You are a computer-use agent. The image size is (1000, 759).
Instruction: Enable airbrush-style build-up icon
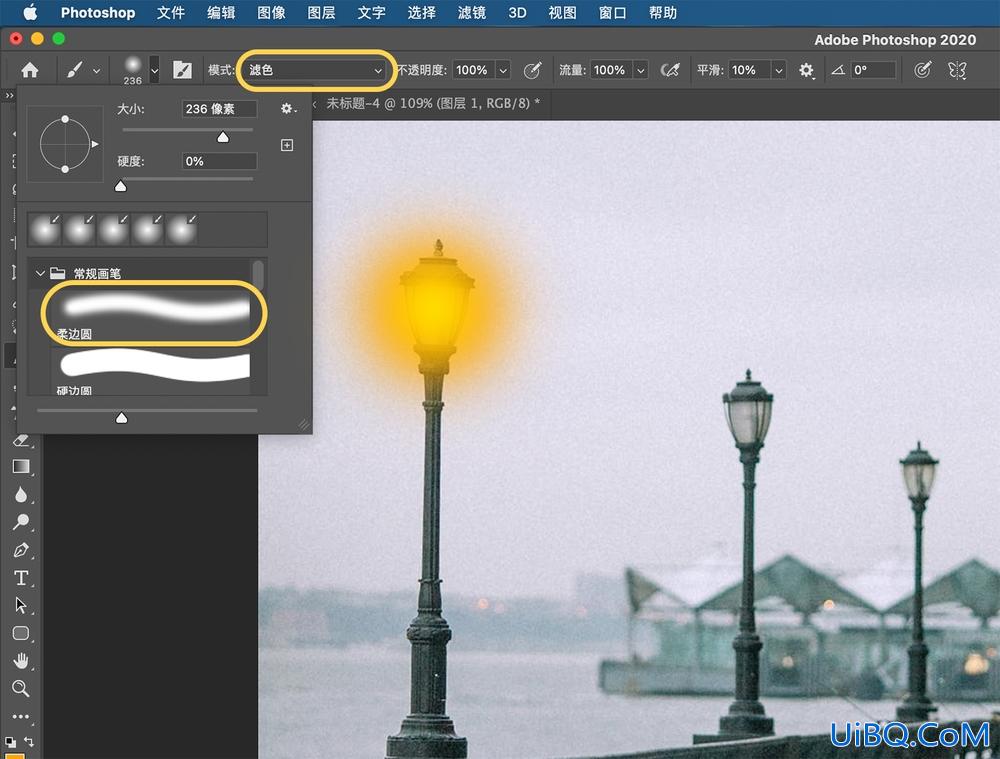coord(670,70)
